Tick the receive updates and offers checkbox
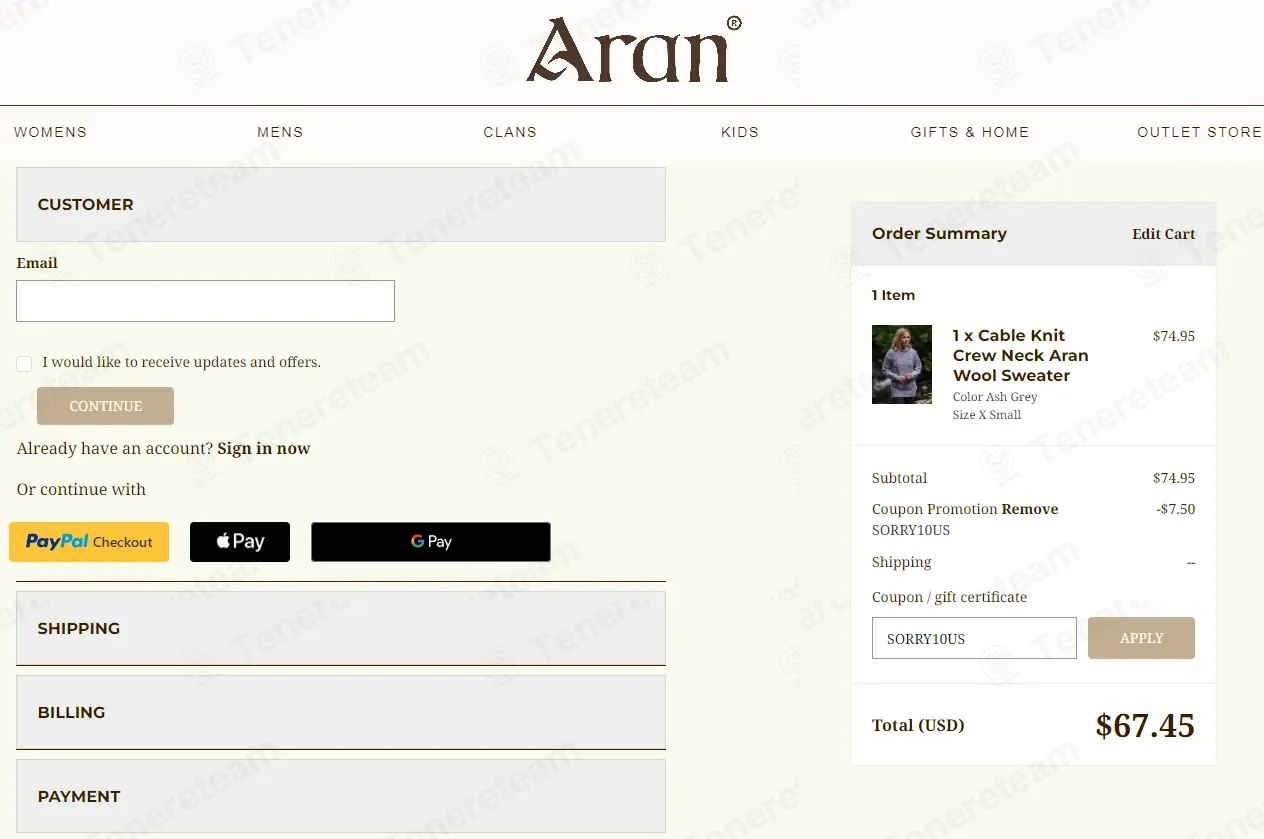Image resolution: width=1264 pixels, height=839 pixels. tap(24, 363)
